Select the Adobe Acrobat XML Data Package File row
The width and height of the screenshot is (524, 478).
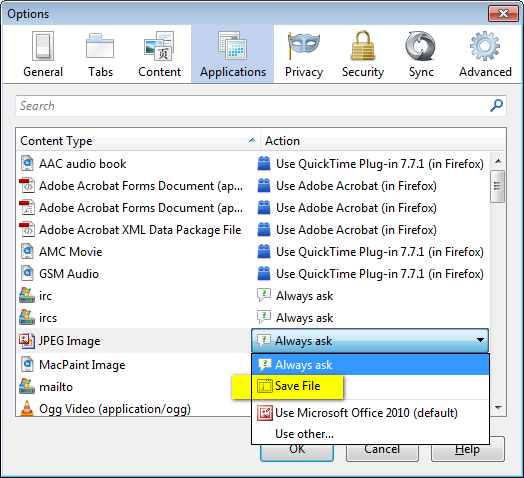[x=253, y=230]
